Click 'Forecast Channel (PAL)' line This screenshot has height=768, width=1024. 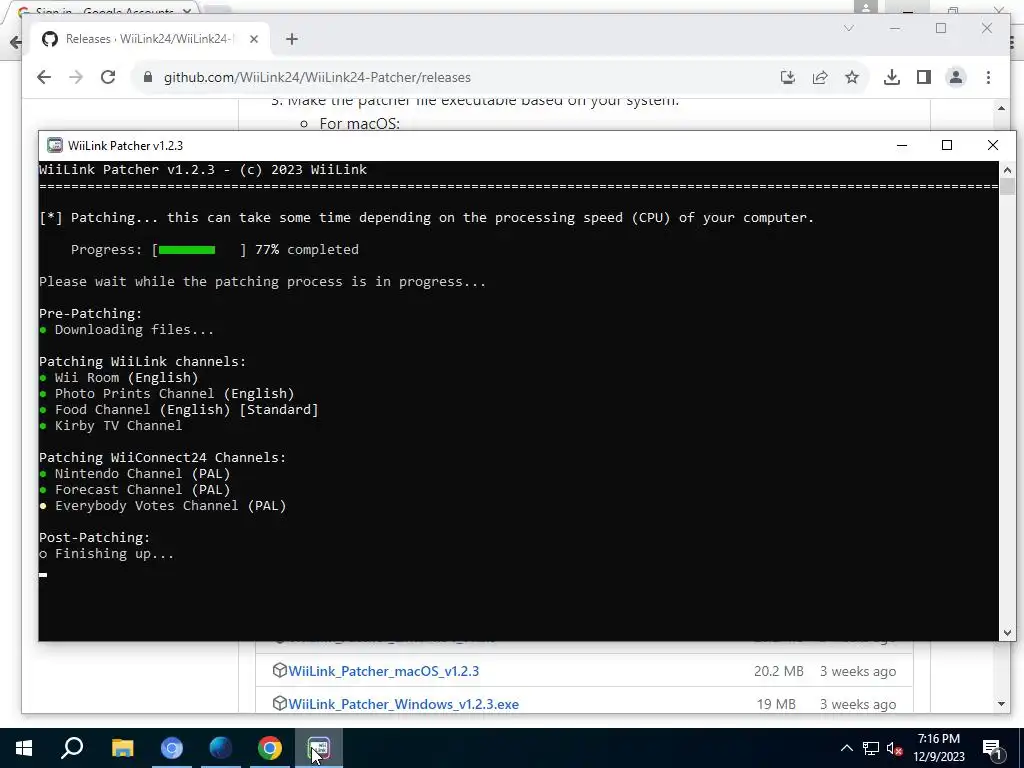point(142,490)
